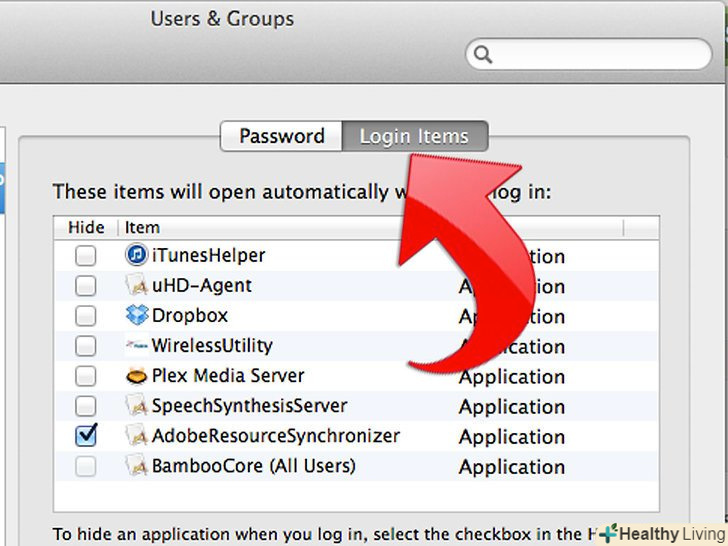Image resolution: width=728 pixels, height=546 pixels.
Task: Click the Plex Media Server icon
Action: 137,376
